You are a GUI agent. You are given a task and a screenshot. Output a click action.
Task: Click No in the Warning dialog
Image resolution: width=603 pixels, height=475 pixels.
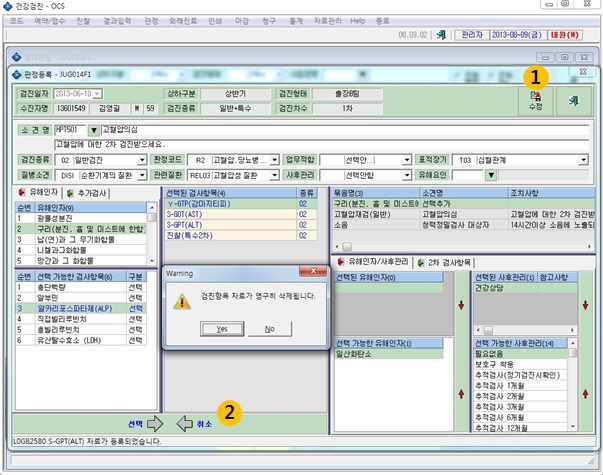[x=270, y=329]
